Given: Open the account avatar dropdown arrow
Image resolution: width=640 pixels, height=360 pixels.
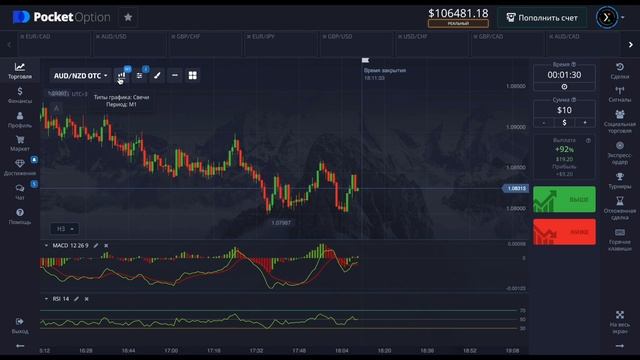Looking at the screenshot, I should (622, 18).
